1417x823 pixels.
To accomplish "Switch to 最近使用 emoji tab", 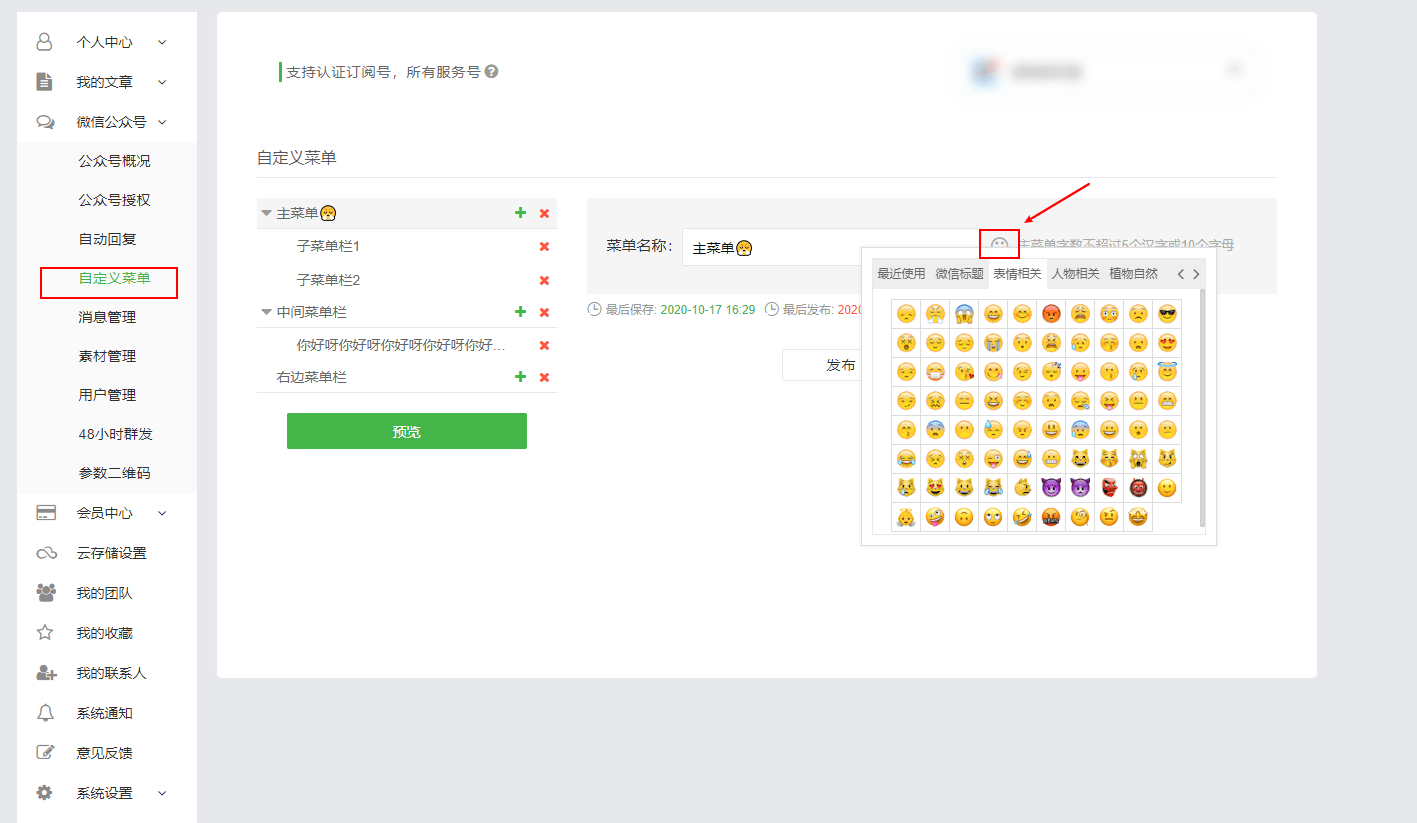I will tap(901, 274).
